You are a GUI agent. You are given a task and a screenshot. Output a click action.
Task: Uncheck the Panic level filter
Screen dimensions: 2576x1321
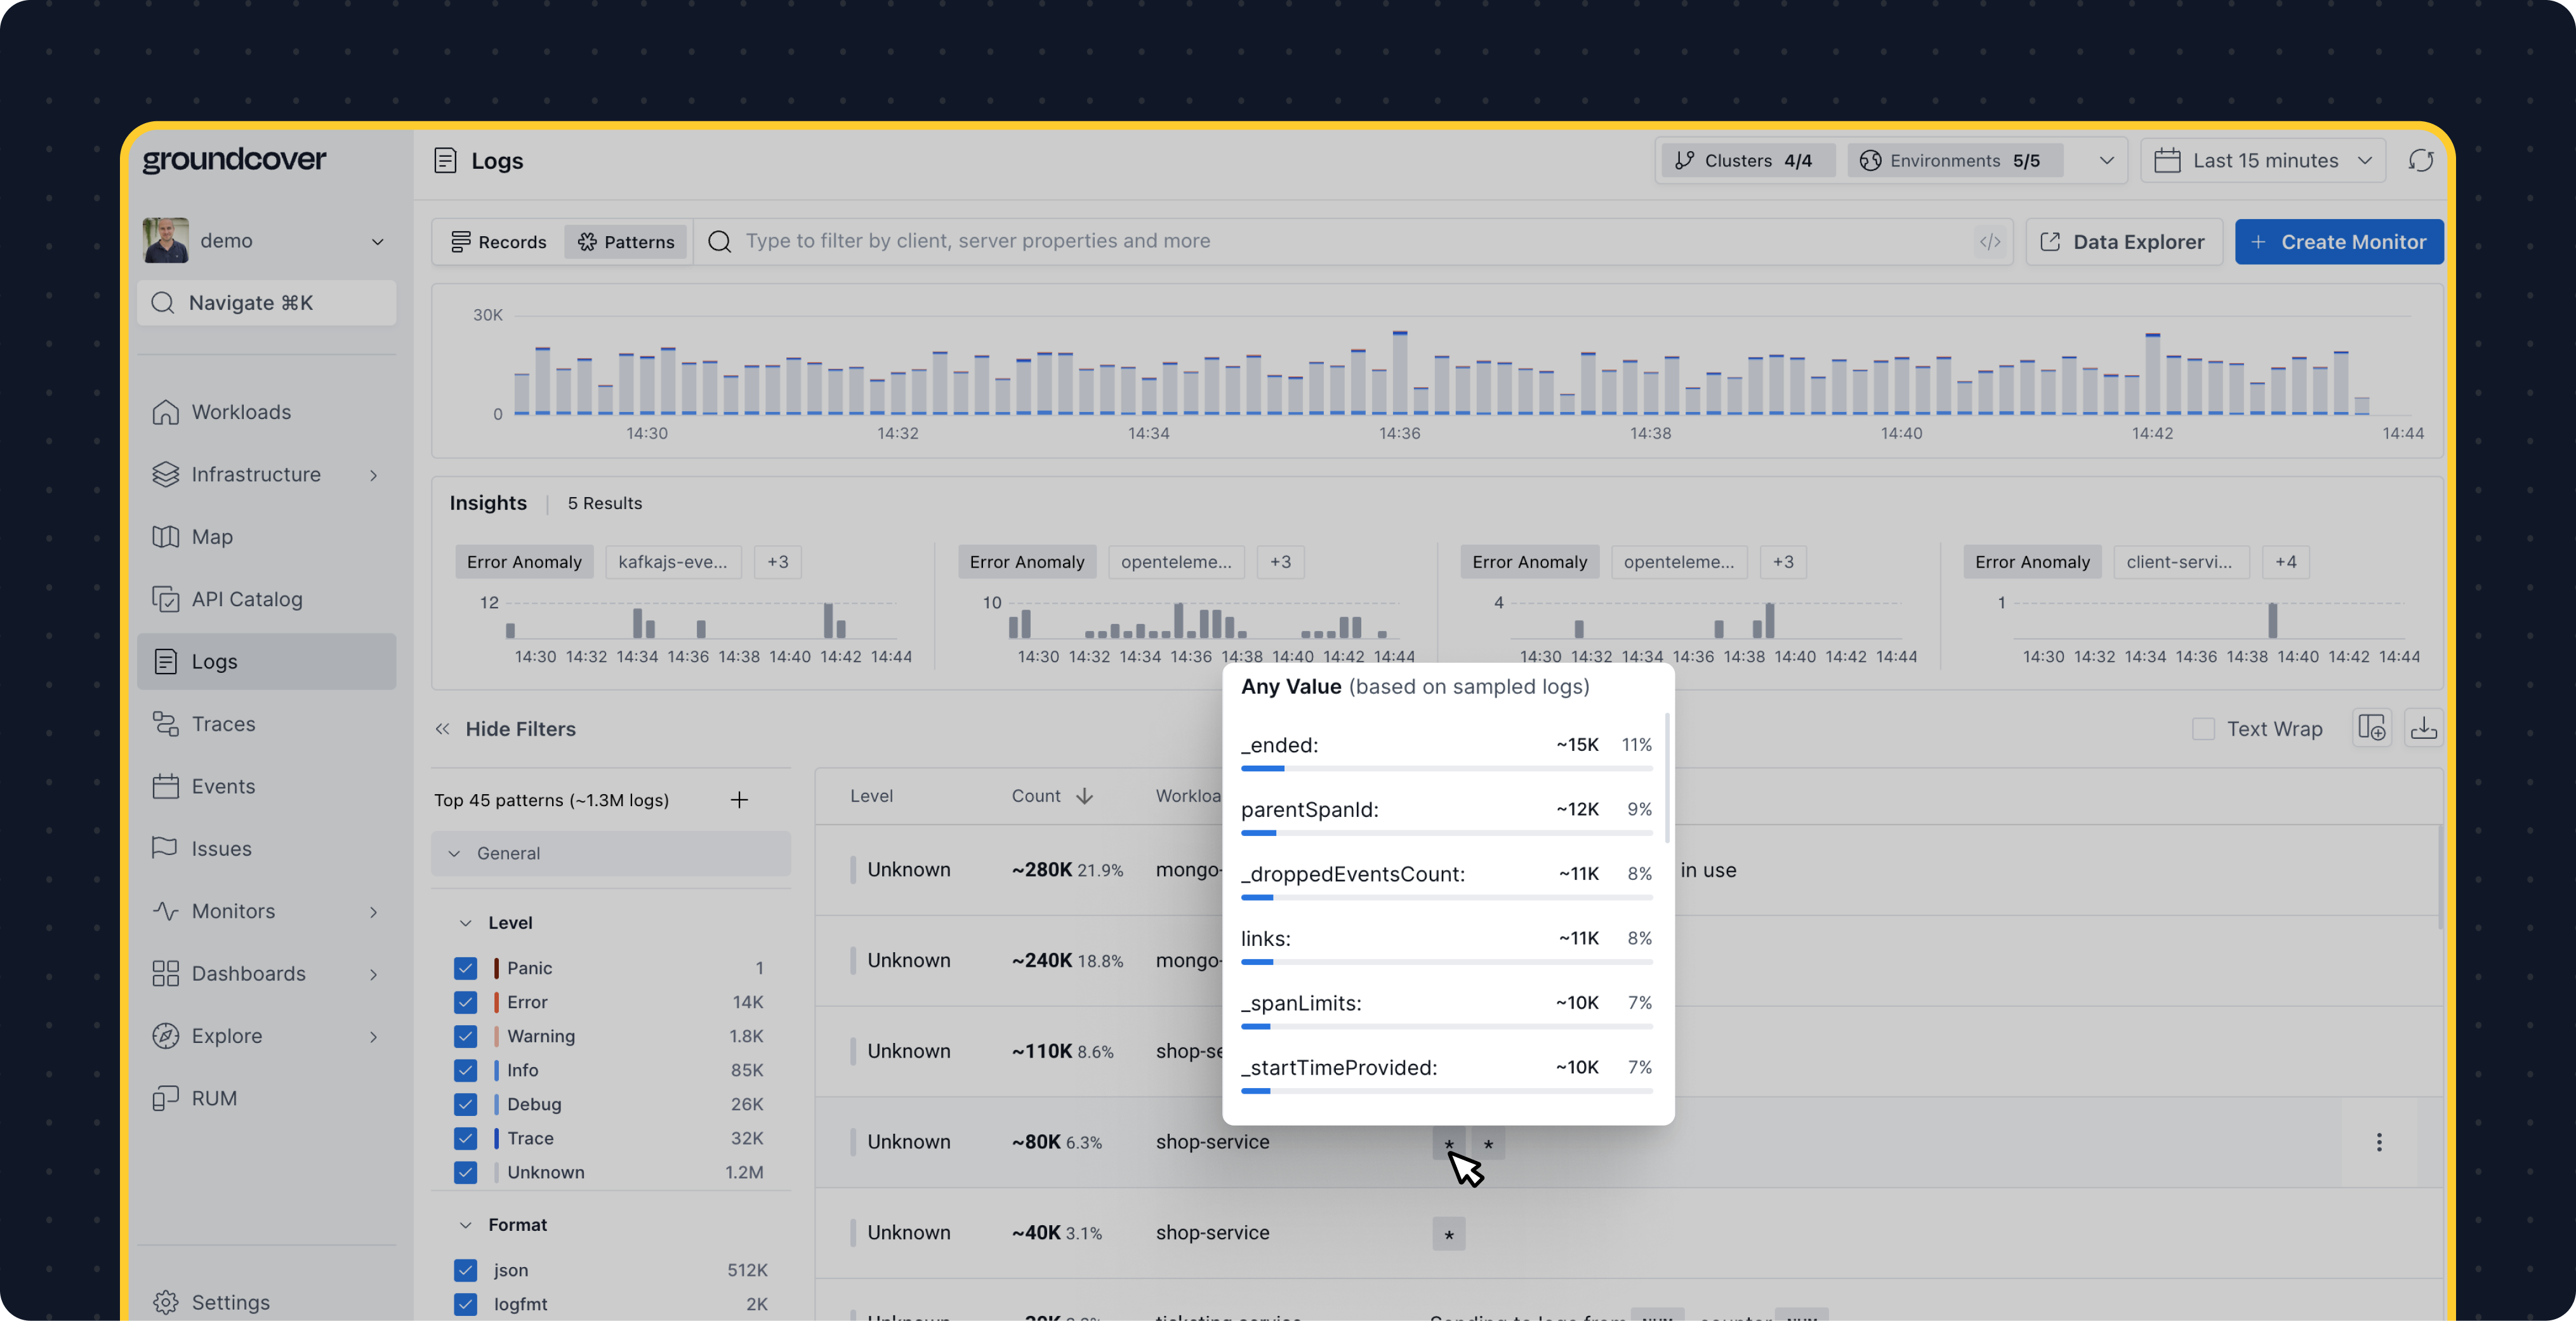pyautogui.click(x=465, y=968)
